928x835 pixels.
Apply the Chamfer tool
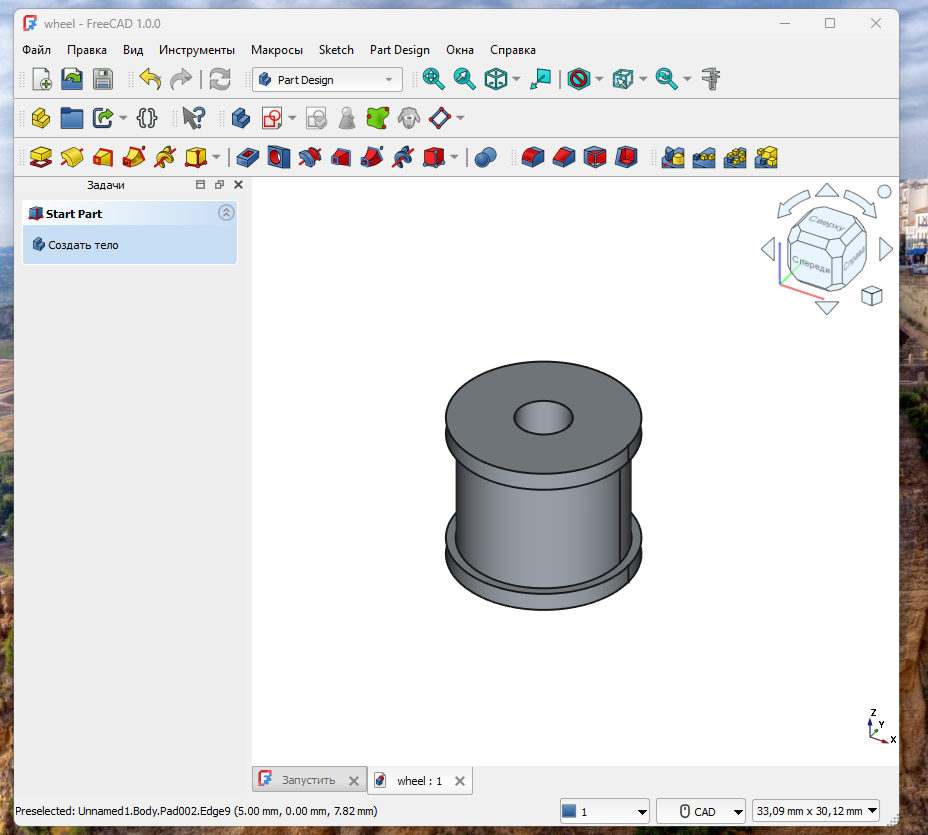pos(563,157)
